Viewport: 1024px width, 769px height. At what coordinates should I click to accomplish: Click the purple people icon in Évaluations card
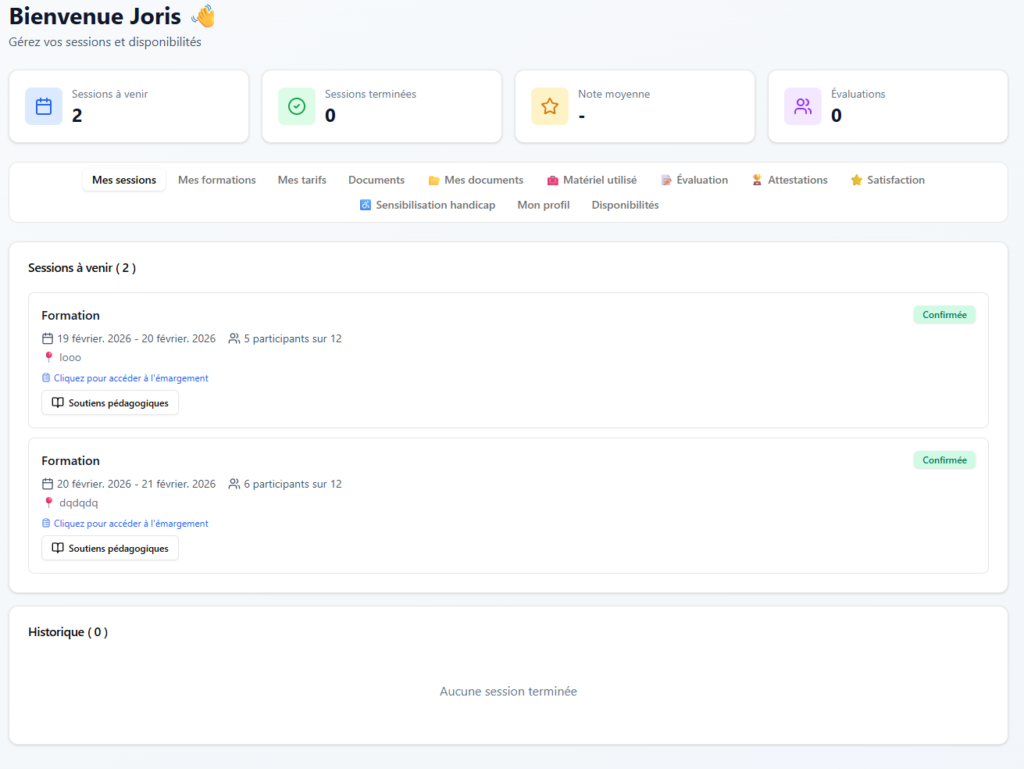(803, 106)
